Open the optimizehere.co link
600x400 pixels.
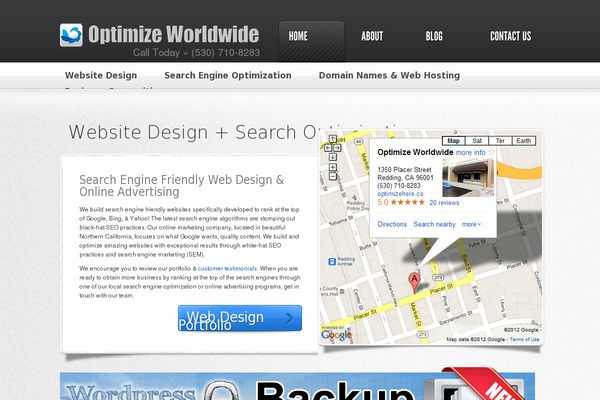[400, 194]
